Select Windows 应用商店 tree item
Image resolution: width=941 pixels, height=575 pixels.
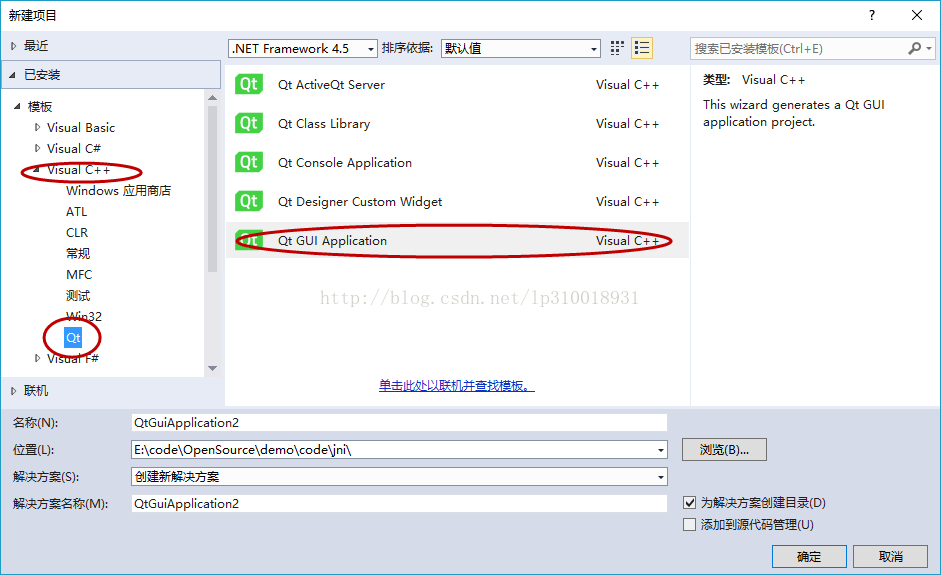pos(118,191)
